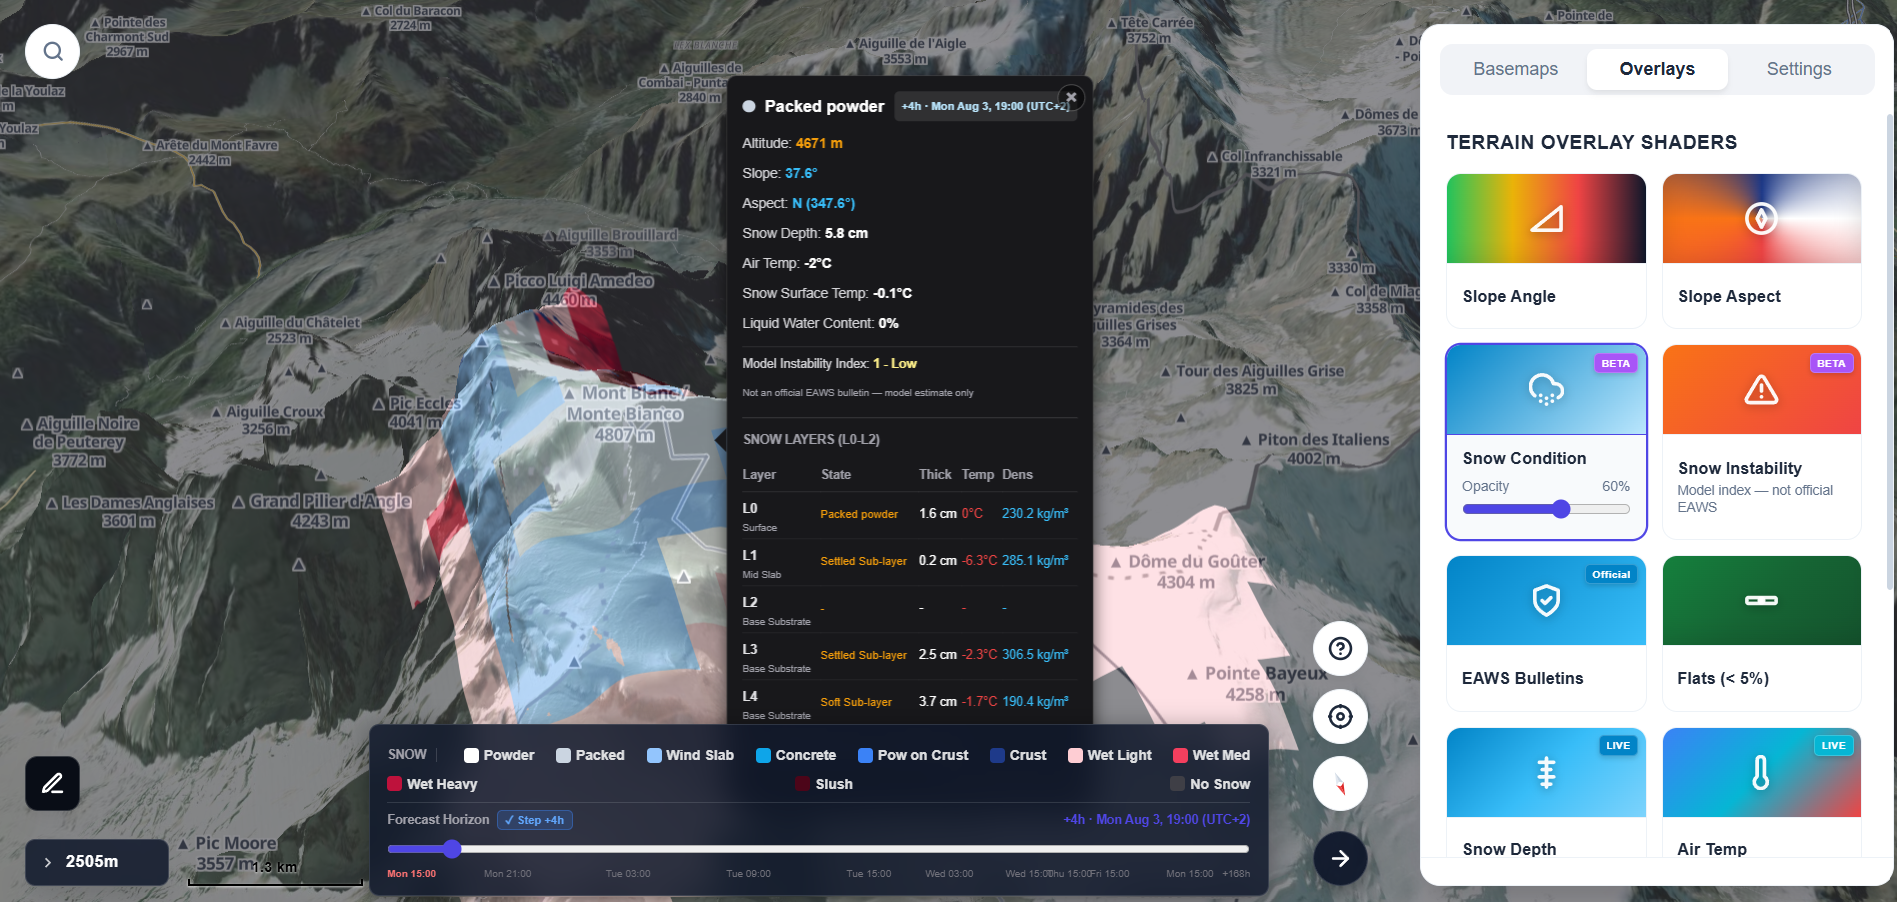The height and width of the screenshot is (902, 1897).
Task: Reset orientation with the compass button
Action: pyautogui.click(x=1340, y=784)
